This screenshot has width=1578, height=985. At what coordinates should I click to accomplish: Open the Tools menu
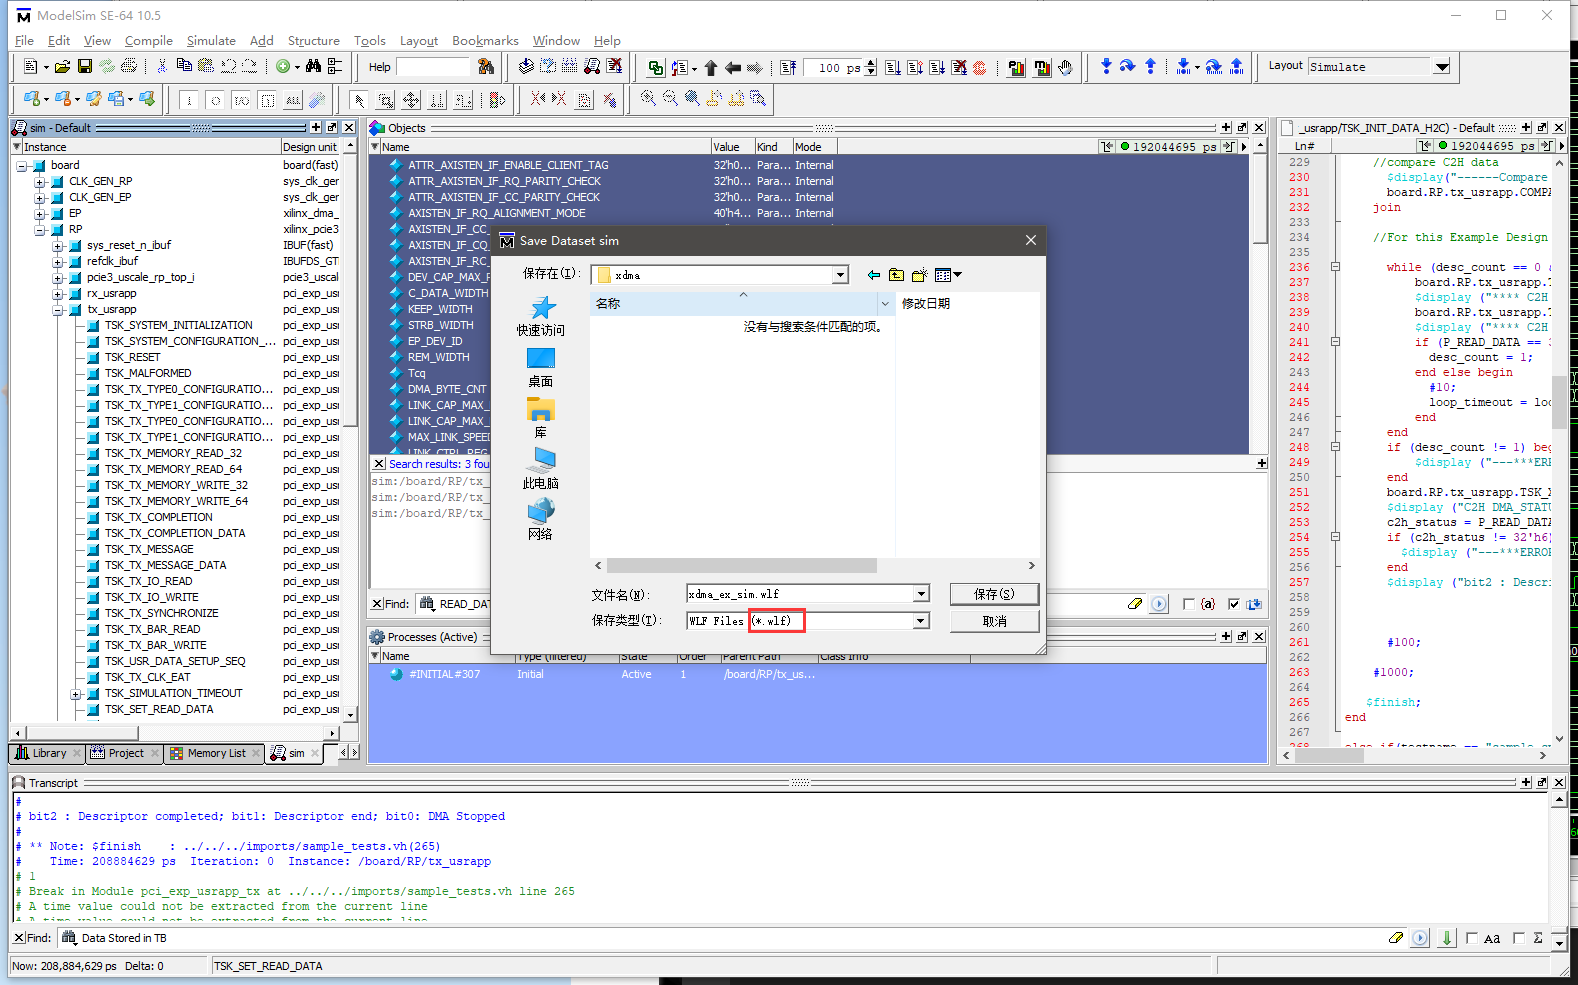(370, 41)
